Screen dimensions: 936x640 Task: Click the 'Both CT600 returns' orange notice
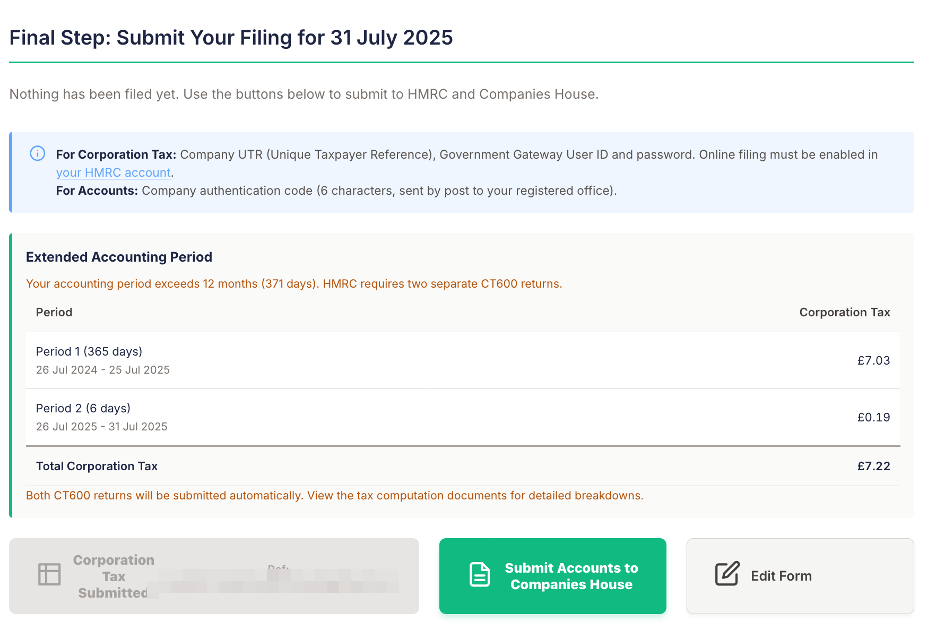(x=335, y=496)
